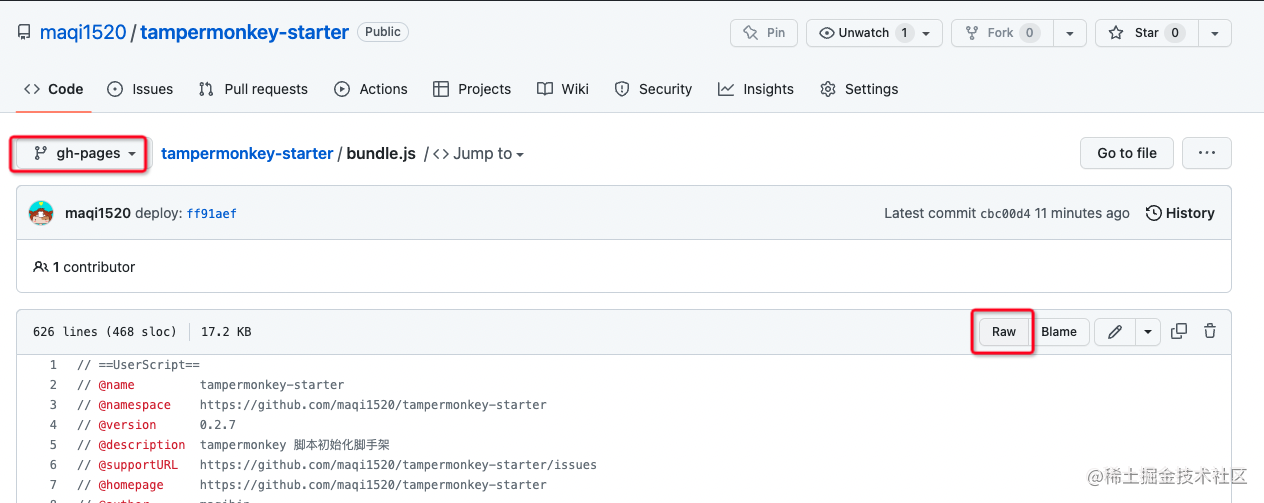View the Raw file
Screen dimensions: 1264x503
point(1004,332)
